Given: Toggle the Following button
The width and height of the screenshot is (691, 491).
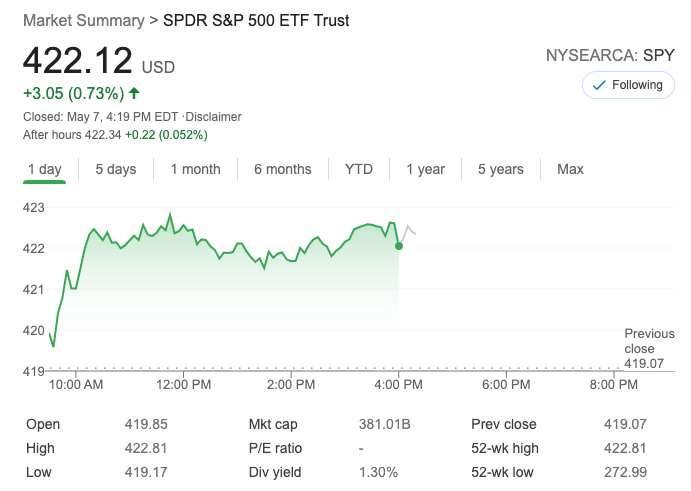Looking at the screenshot, I should click(628, 85).
